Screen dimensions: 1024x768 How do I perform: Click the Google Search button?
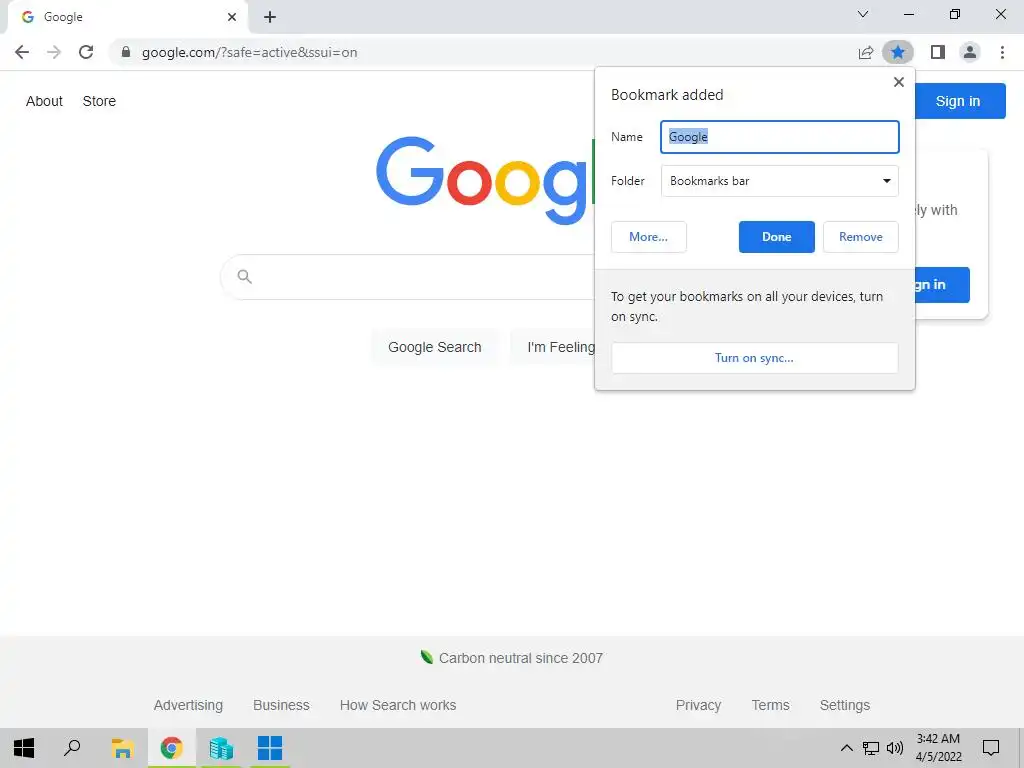click(435, 347)
